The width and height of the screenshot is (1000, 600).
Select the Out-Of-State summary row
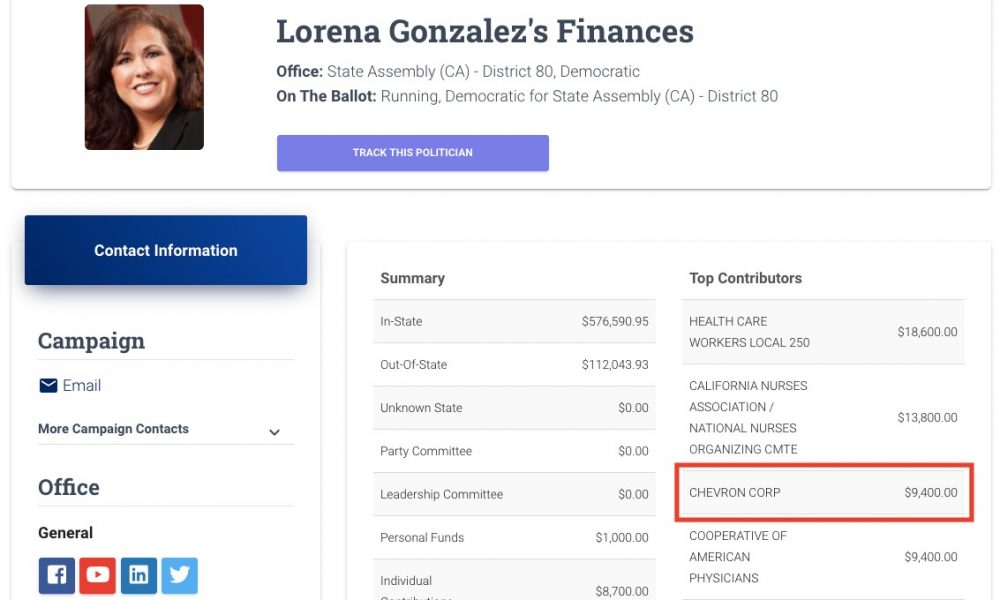point(514,365)
